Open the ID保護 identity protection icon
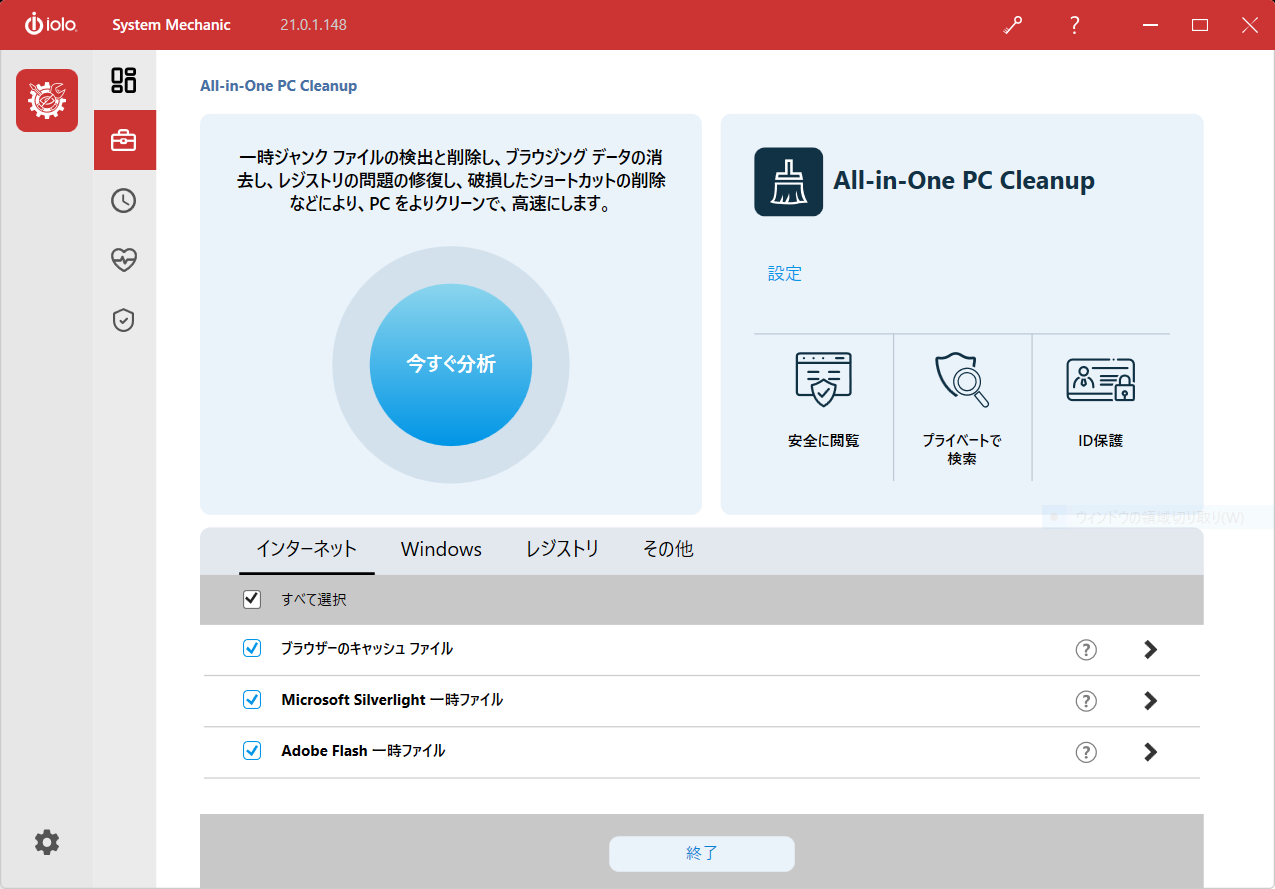Image resolution: width=1275 pixels, height=889 pixels. click(x=1100, y=380)
